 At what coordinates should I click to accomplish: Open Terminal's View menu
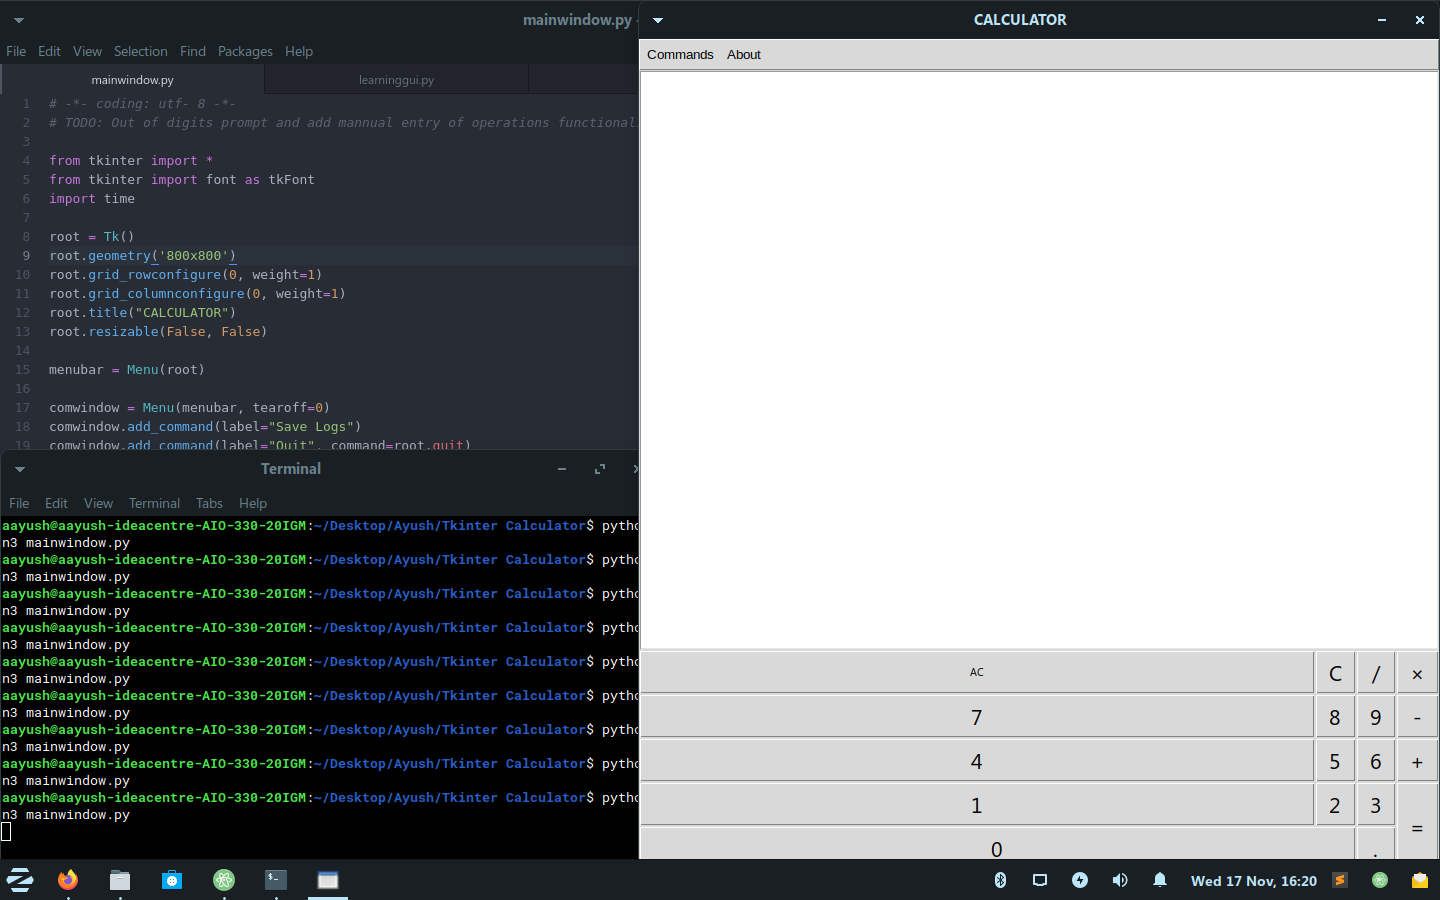(98, 503)
